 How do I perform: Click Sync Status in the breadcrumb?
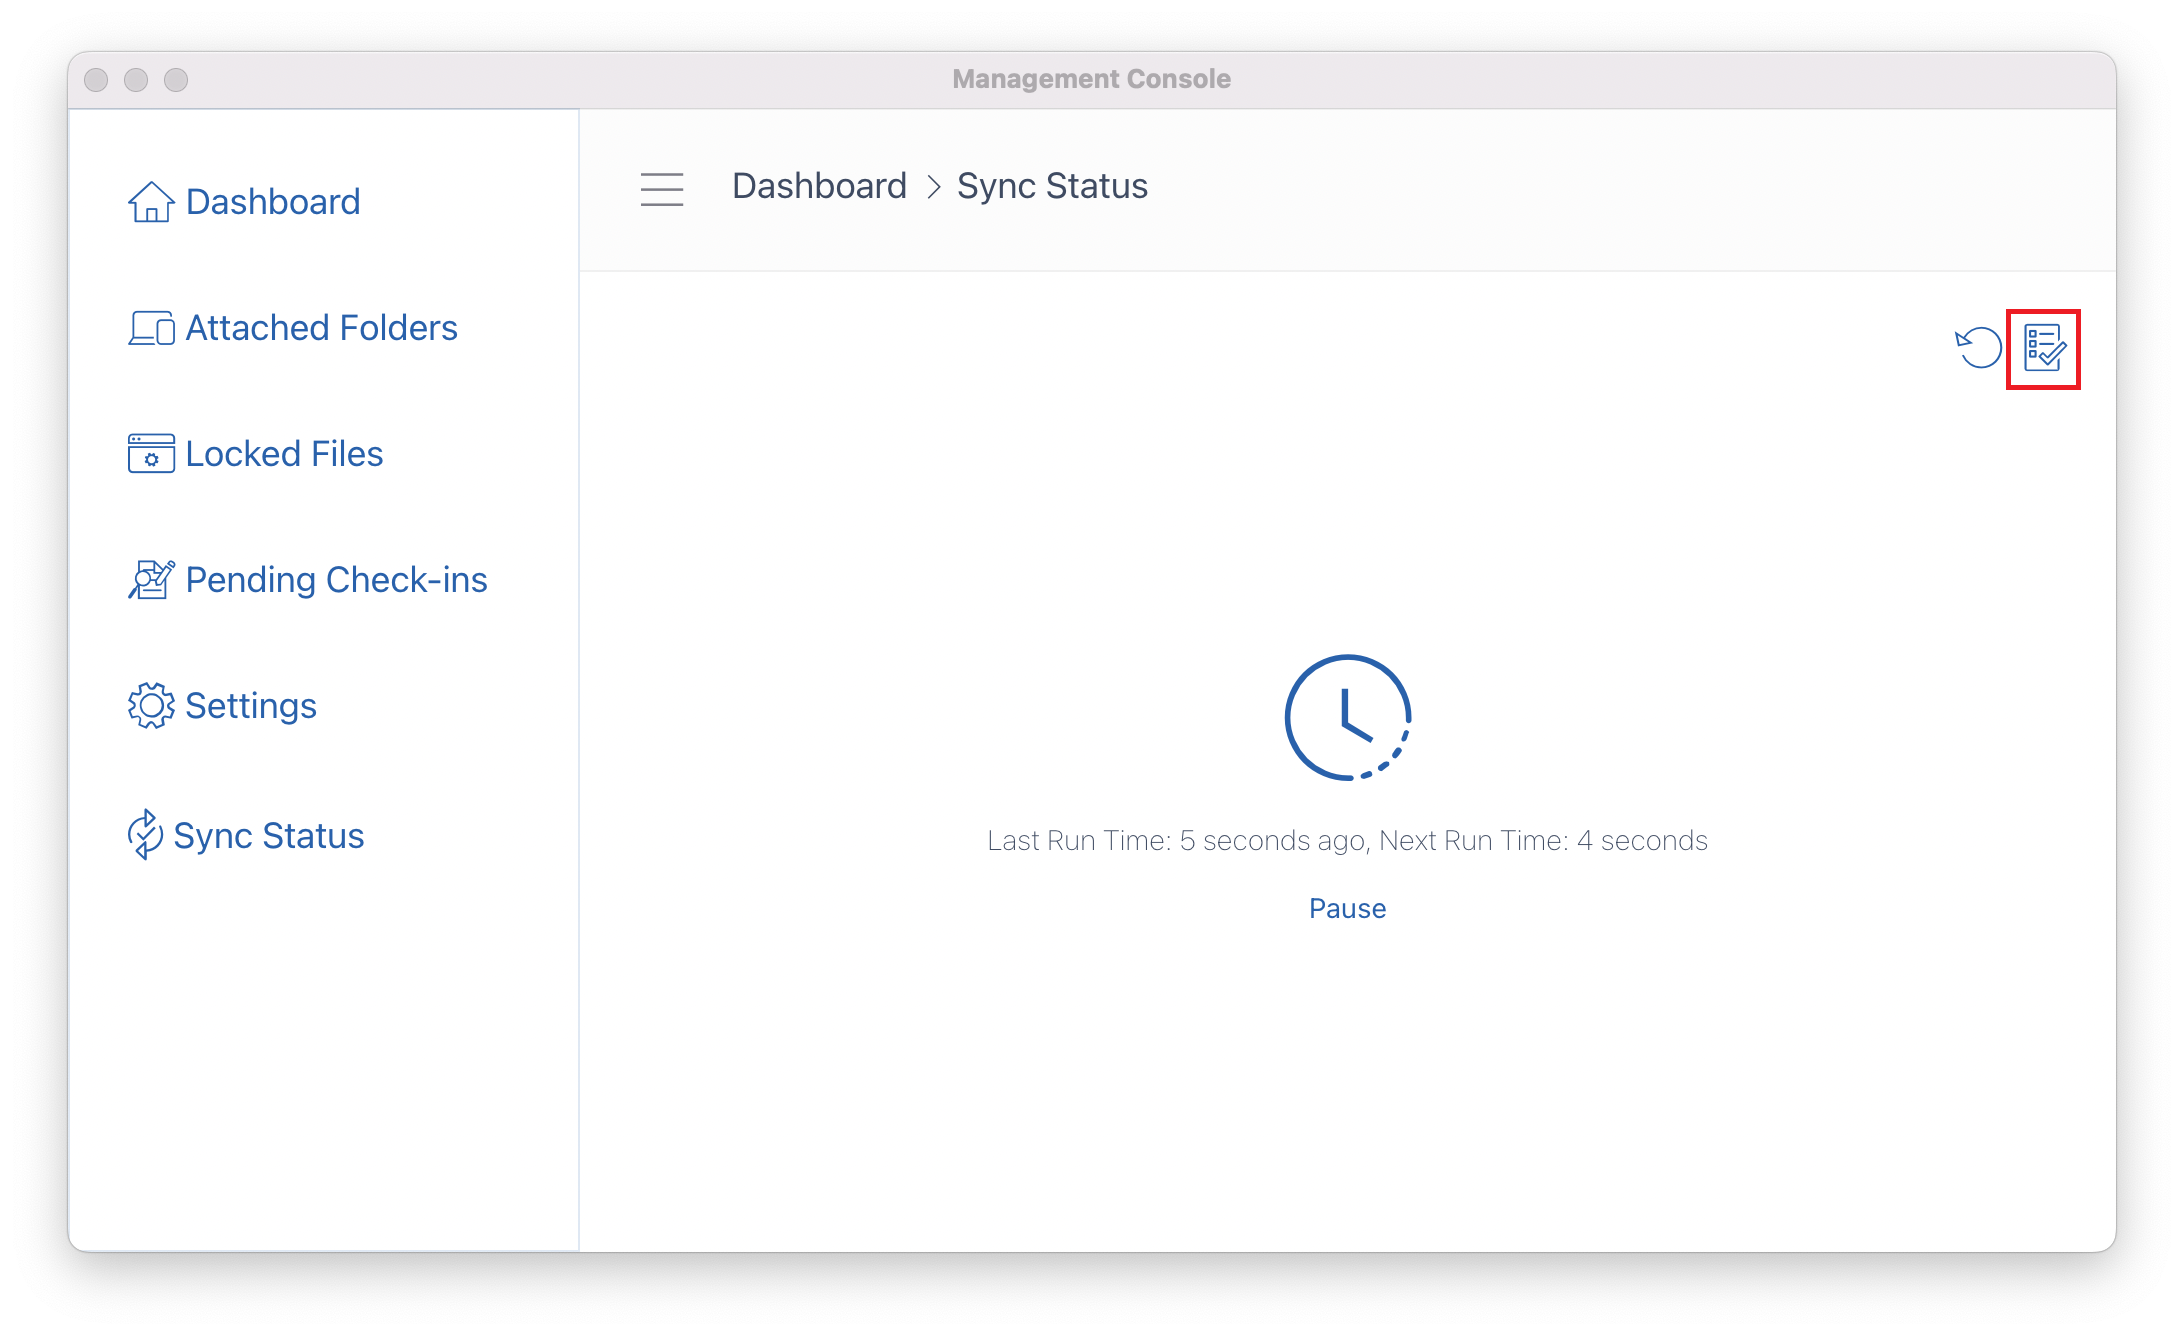1052,186
